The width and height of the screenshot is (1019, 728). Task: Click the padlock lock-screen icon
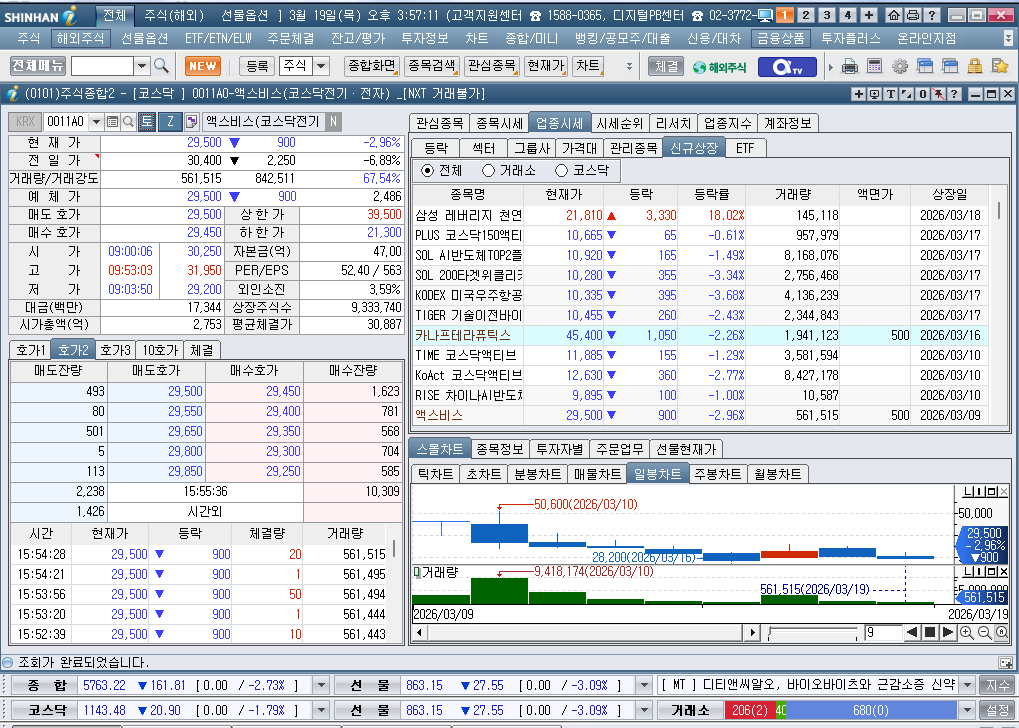click(x=975, y=66)
